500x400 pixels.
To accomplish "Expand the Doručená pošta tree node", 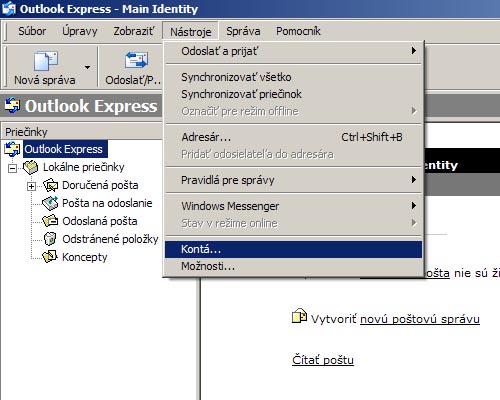I will tap(31, 186).
